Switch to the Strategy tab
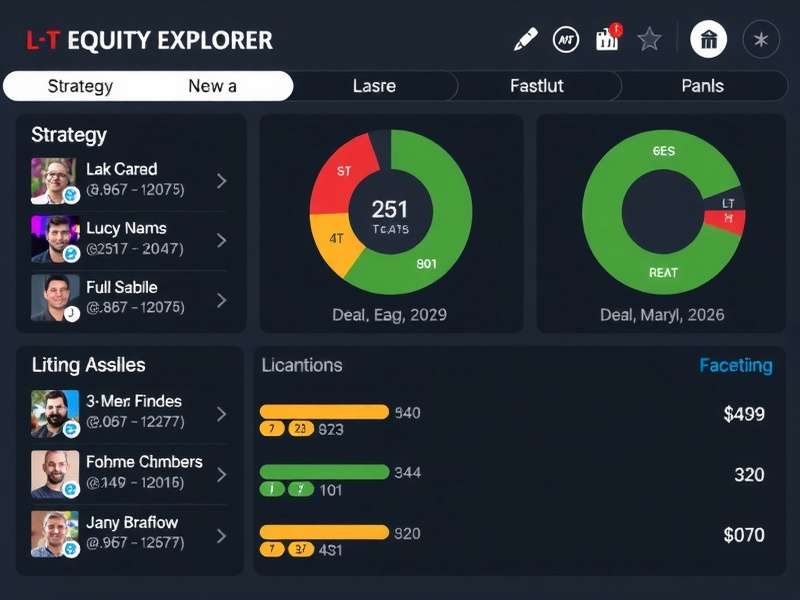The image size is (800, 600). tap(80, 86)
